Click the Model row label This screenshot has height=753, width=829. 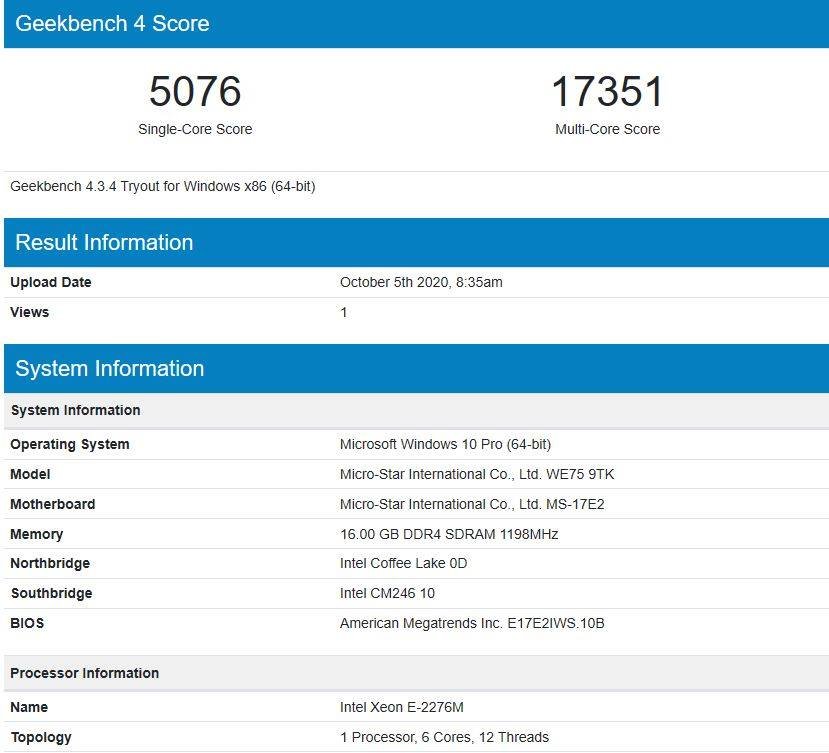pyautogui.click(x=30, y=474)
